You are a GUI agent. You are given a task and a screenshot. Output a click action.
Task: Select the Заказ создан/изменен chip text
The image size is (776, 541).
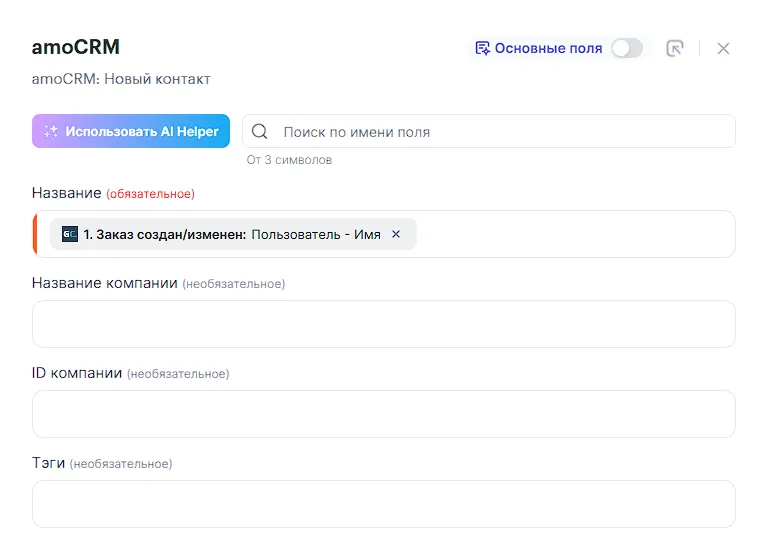click(x=165, y=234)
